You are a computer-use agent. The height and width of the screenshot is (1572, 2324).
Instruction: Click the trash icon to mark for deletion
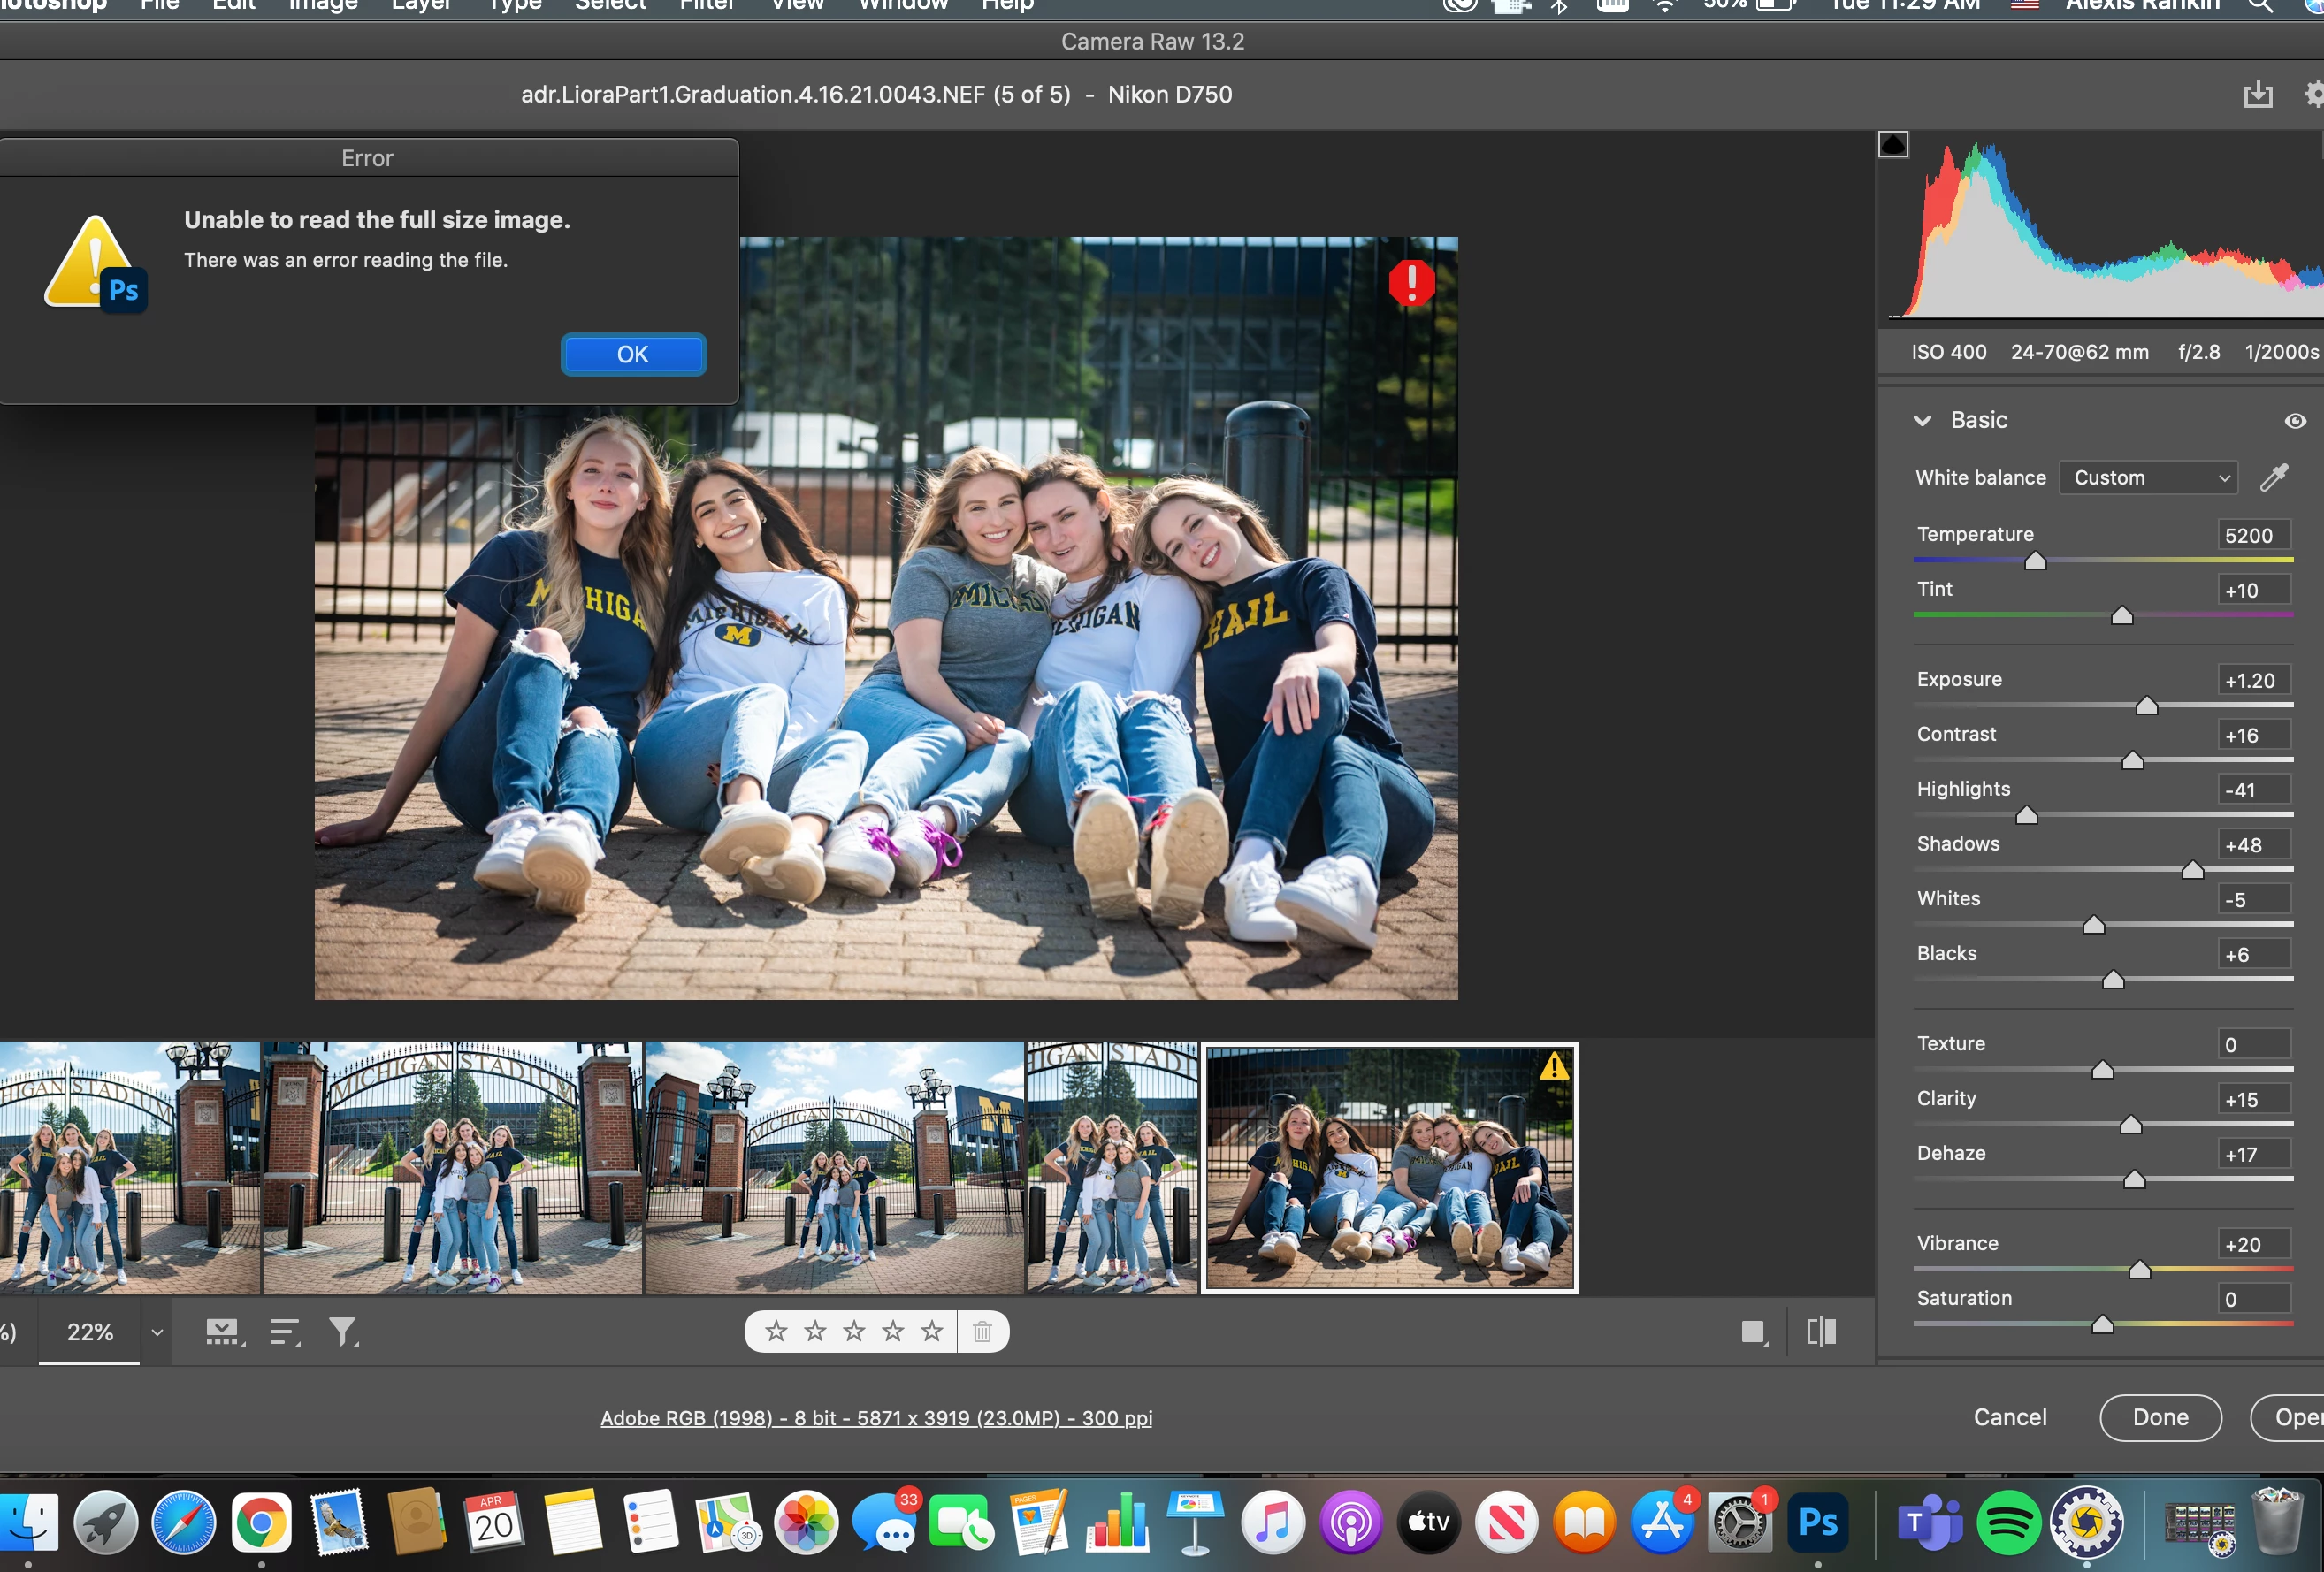pos(982,1331)
